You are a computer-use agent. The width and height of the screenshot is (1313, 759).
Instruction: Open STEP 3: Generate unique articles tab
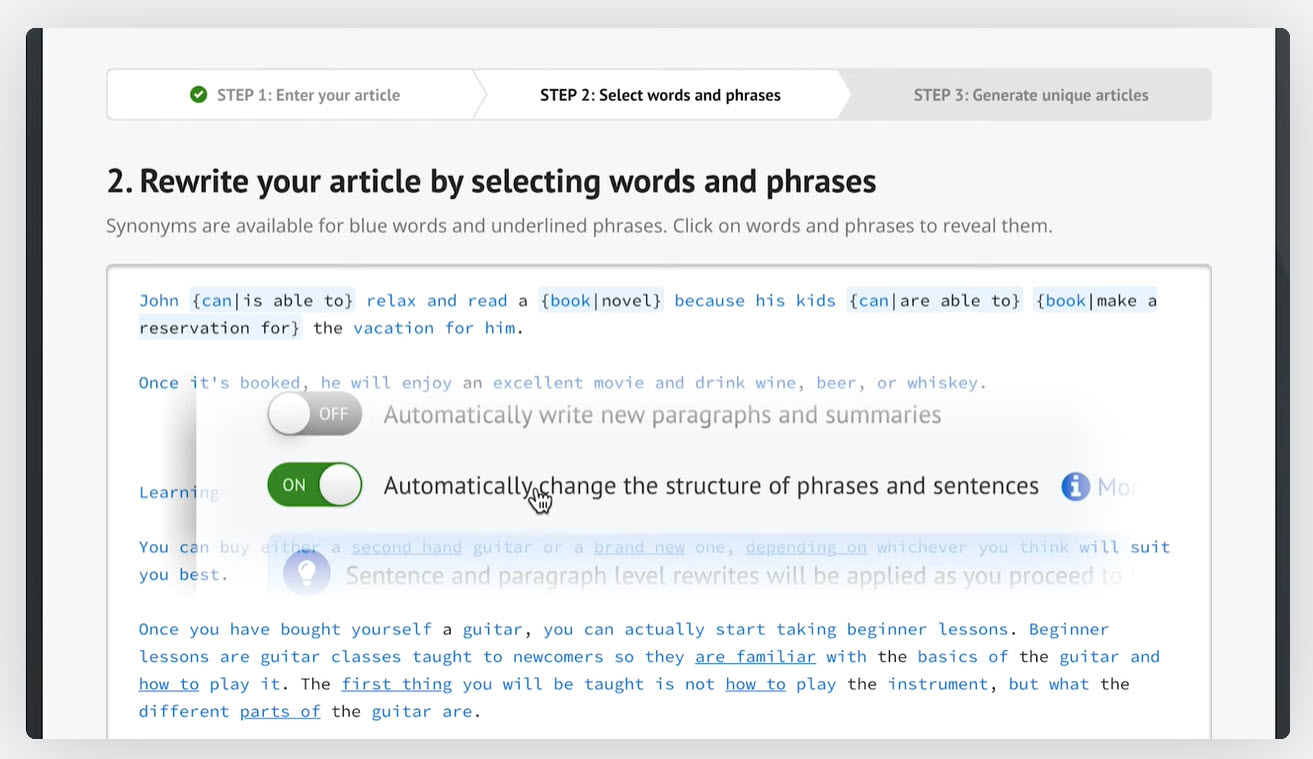1031,95
